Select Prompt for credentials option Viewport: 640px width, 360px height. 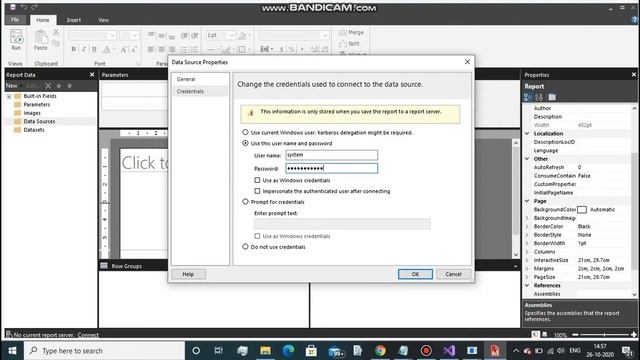pyautogui.click(x=245, y=202)
